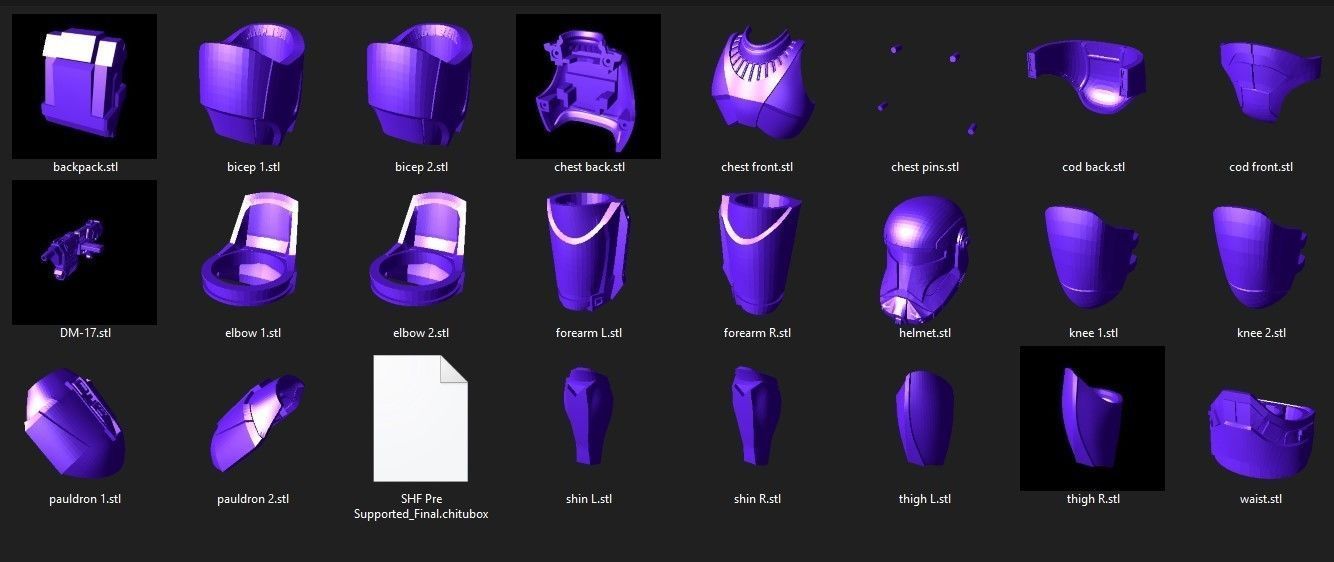Image resolution: width=1334 pixels, height=562 pixels.
Task: Pick the chest pins.stl thumbnail
Action: (925, 89)
